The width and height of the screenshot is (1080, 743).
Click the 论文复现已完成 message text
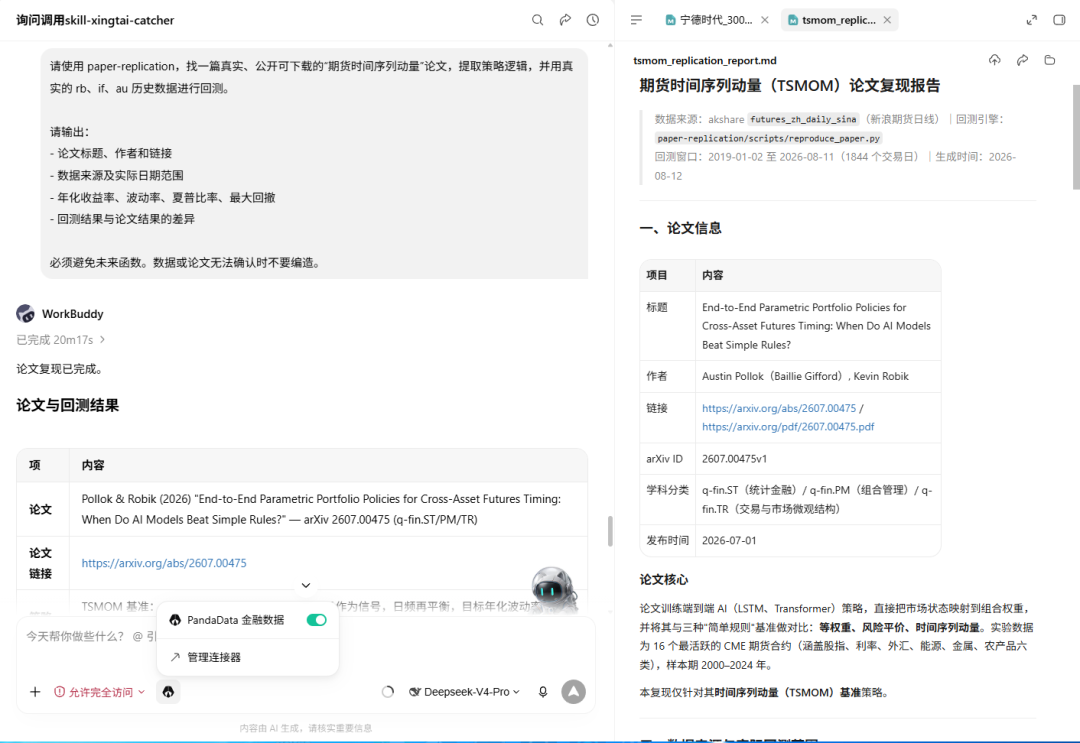(60, 369)
